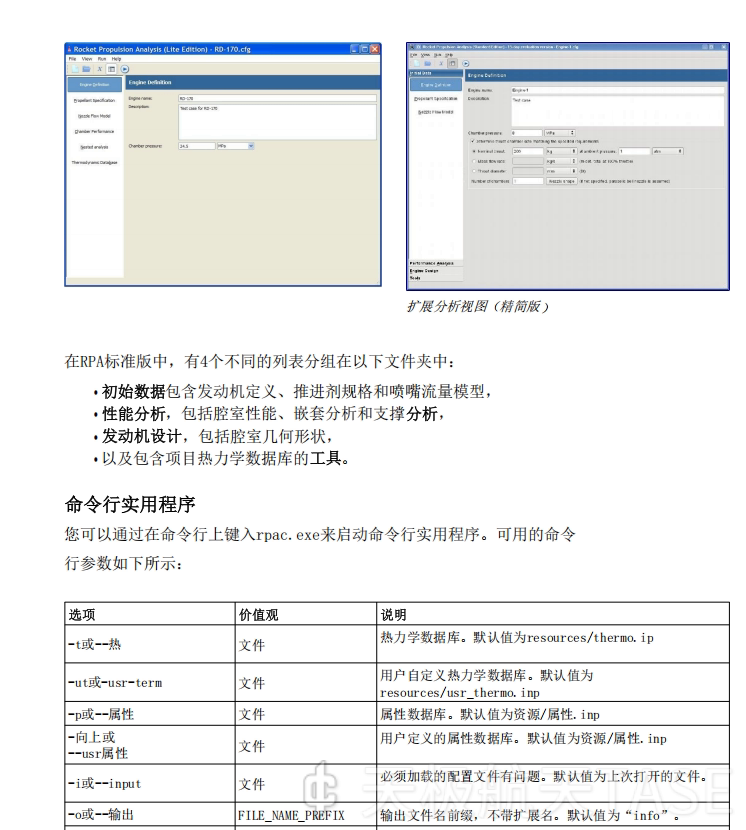The height and width of the screenshot is (830, 746).
Task: Click Run play icon in Standard Edition toolbar
Action: click(466, 64)
